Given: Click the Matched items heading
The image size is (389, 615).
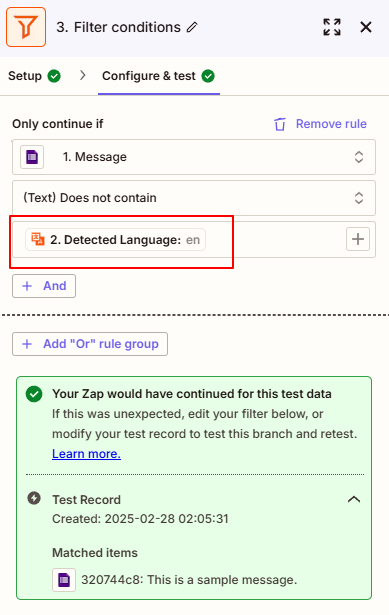Looking at the screenshot, I should 95,553.
